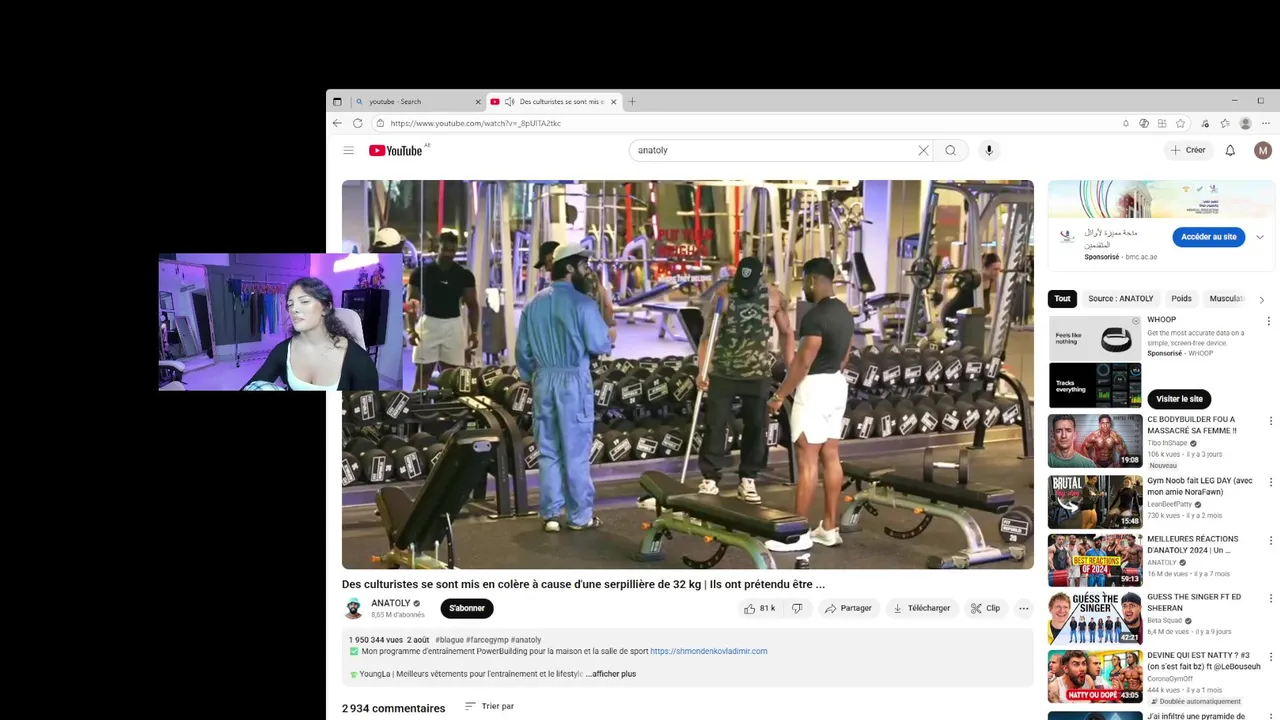Dislike the video with thumbs down
Image resolution: width=1280 pixels, height=720 pixels.
[x=797, y=608]
